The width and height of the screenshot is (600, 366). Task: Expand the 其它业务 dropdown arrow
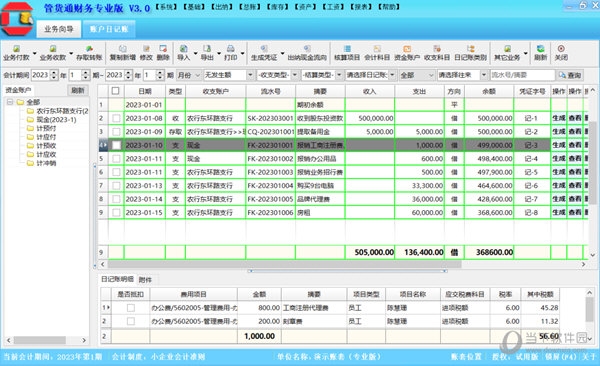tap(525, 53)
